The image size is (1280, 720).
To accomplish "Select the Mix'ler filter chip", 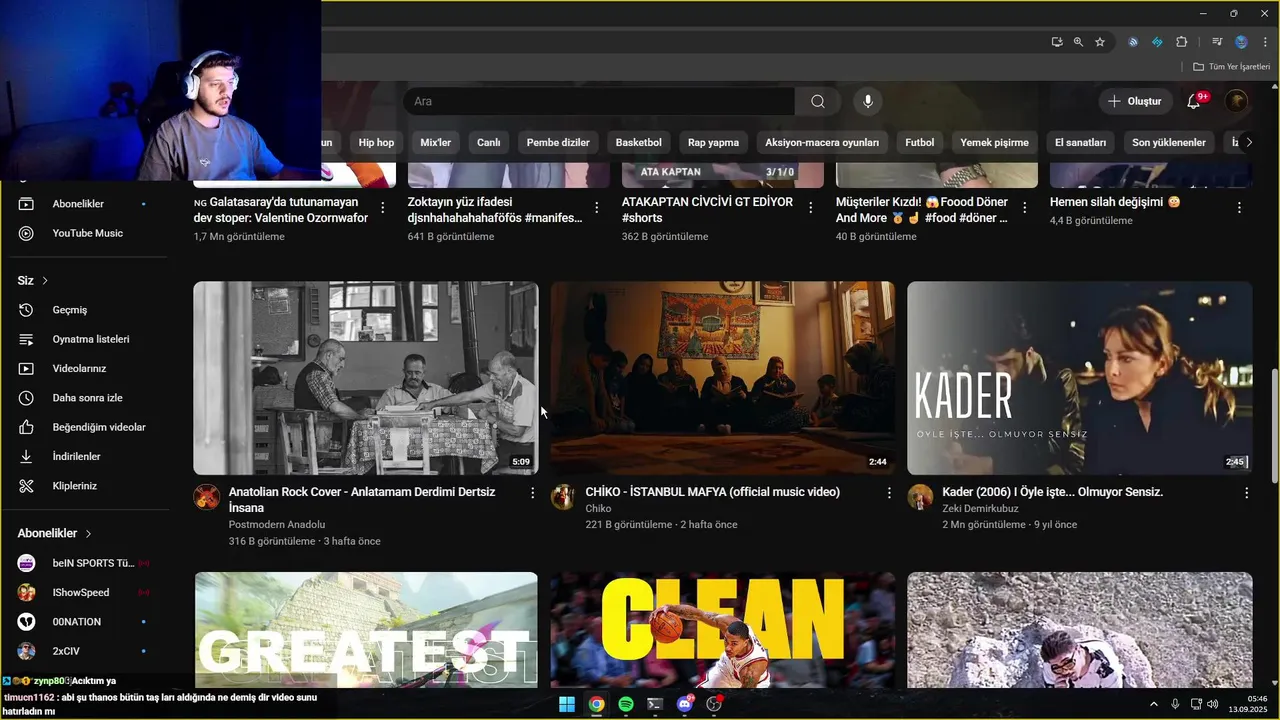I will click(436, 142).
